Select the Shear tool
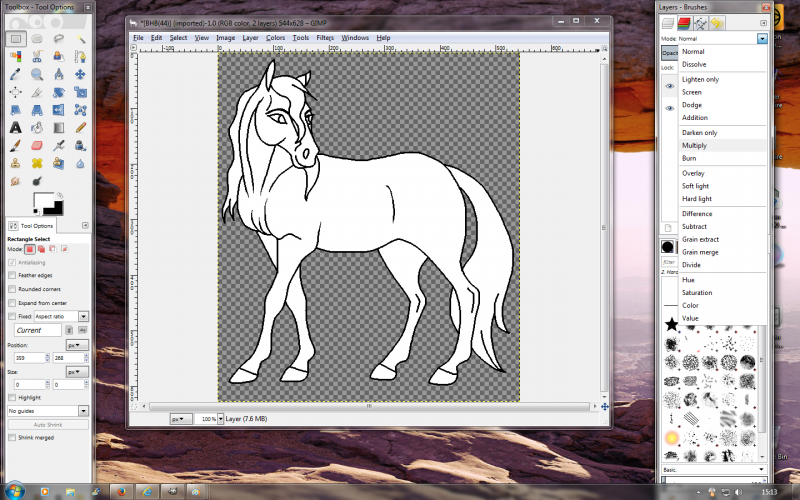Image resolution: width=800 pixels, height=500 pixels. click(x=16, y=110)
